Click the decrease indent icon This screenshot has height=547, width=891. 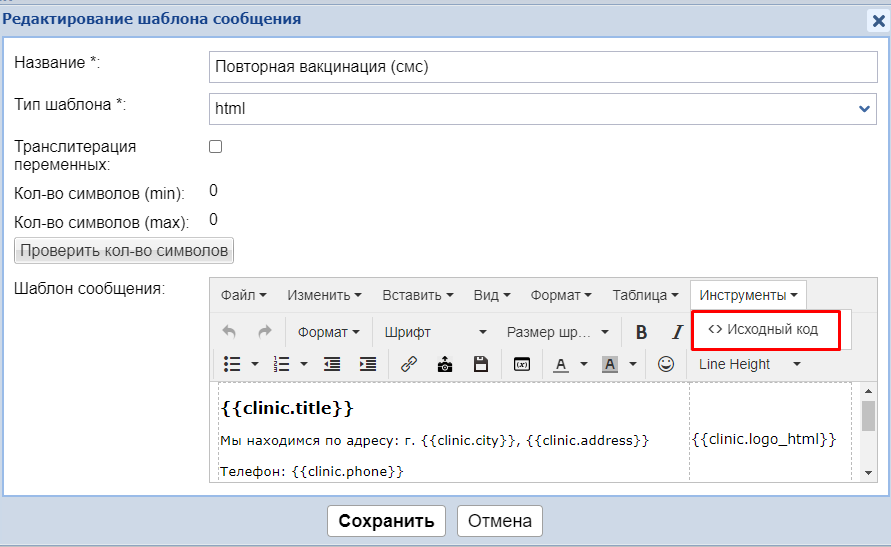(332, 364)
